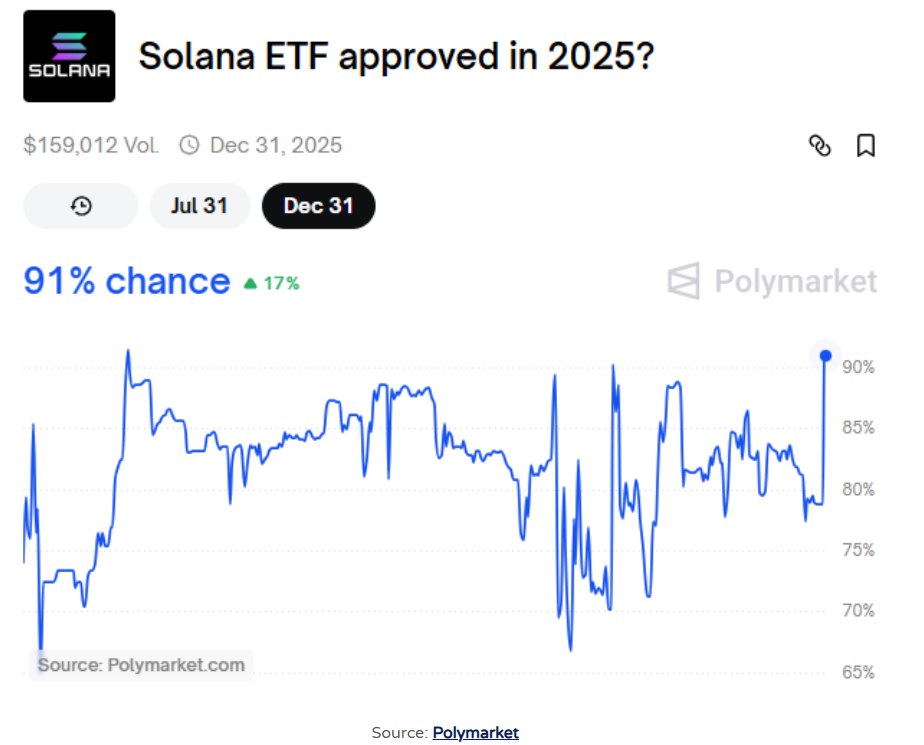Click the 65% axis label
Viewport: 924px width, 745px height.
point(858,672)
